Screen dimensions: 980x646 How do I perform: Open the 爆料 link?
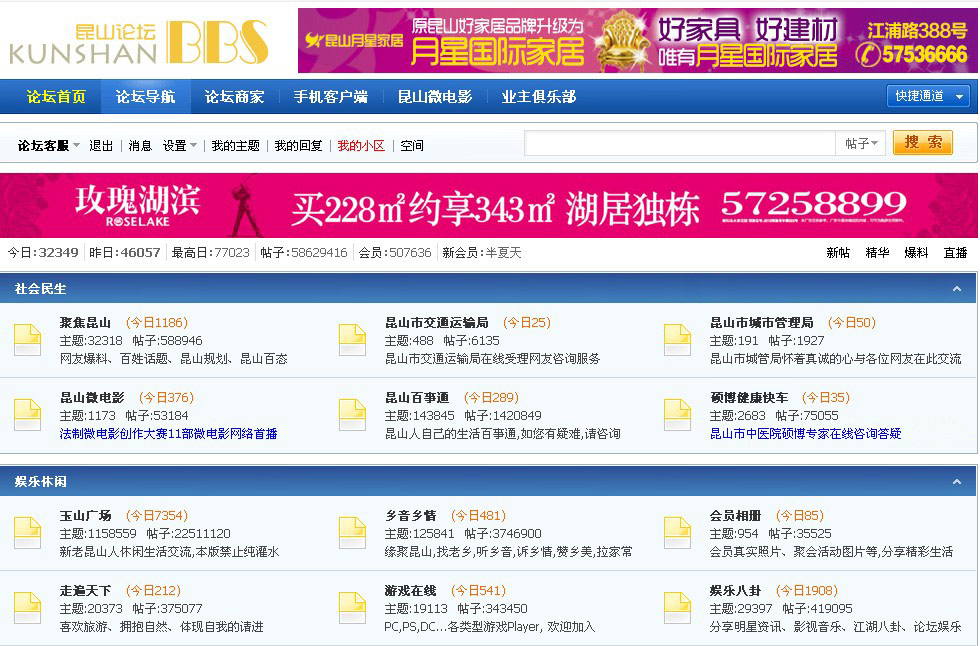point(916,252)
